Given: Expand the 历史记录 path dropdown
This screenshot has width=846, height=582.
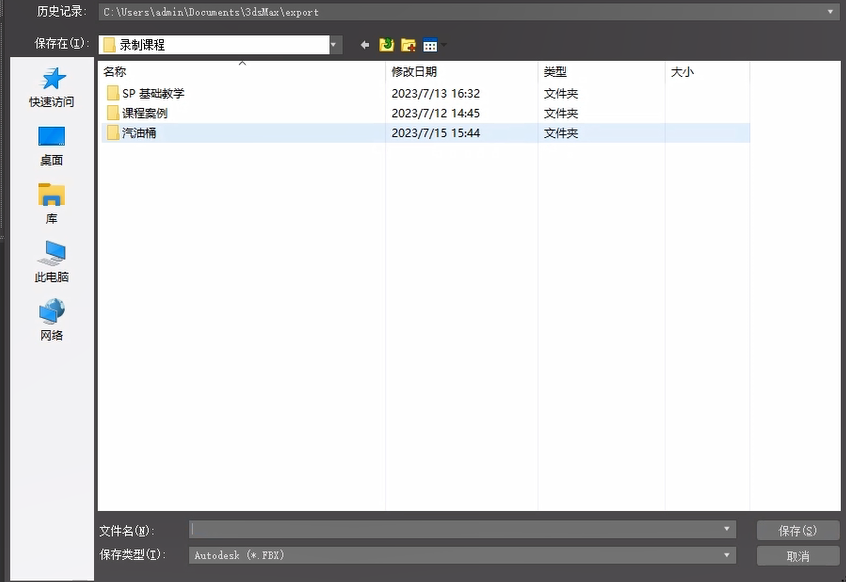Looking at the screenshot, I should click(x=831, y=12).
